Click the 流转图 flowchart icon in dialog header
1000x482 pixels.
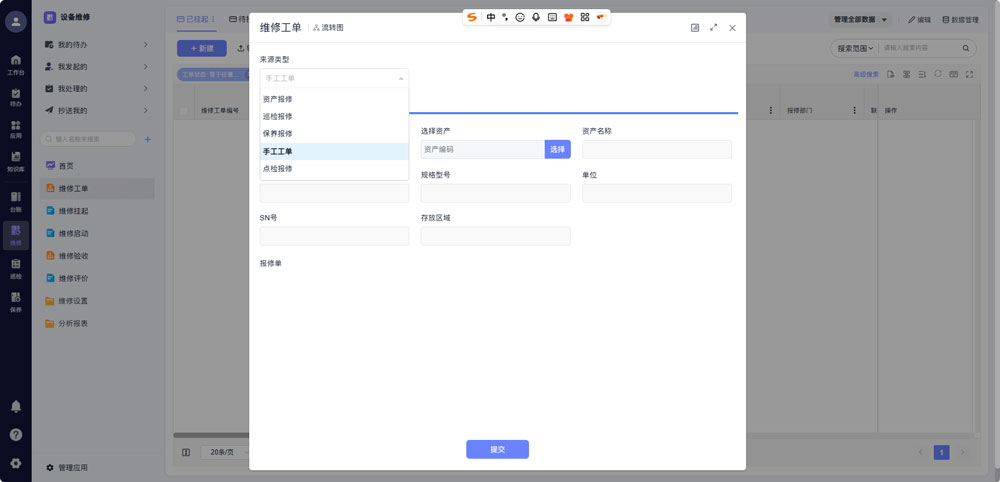click(317, 28)
